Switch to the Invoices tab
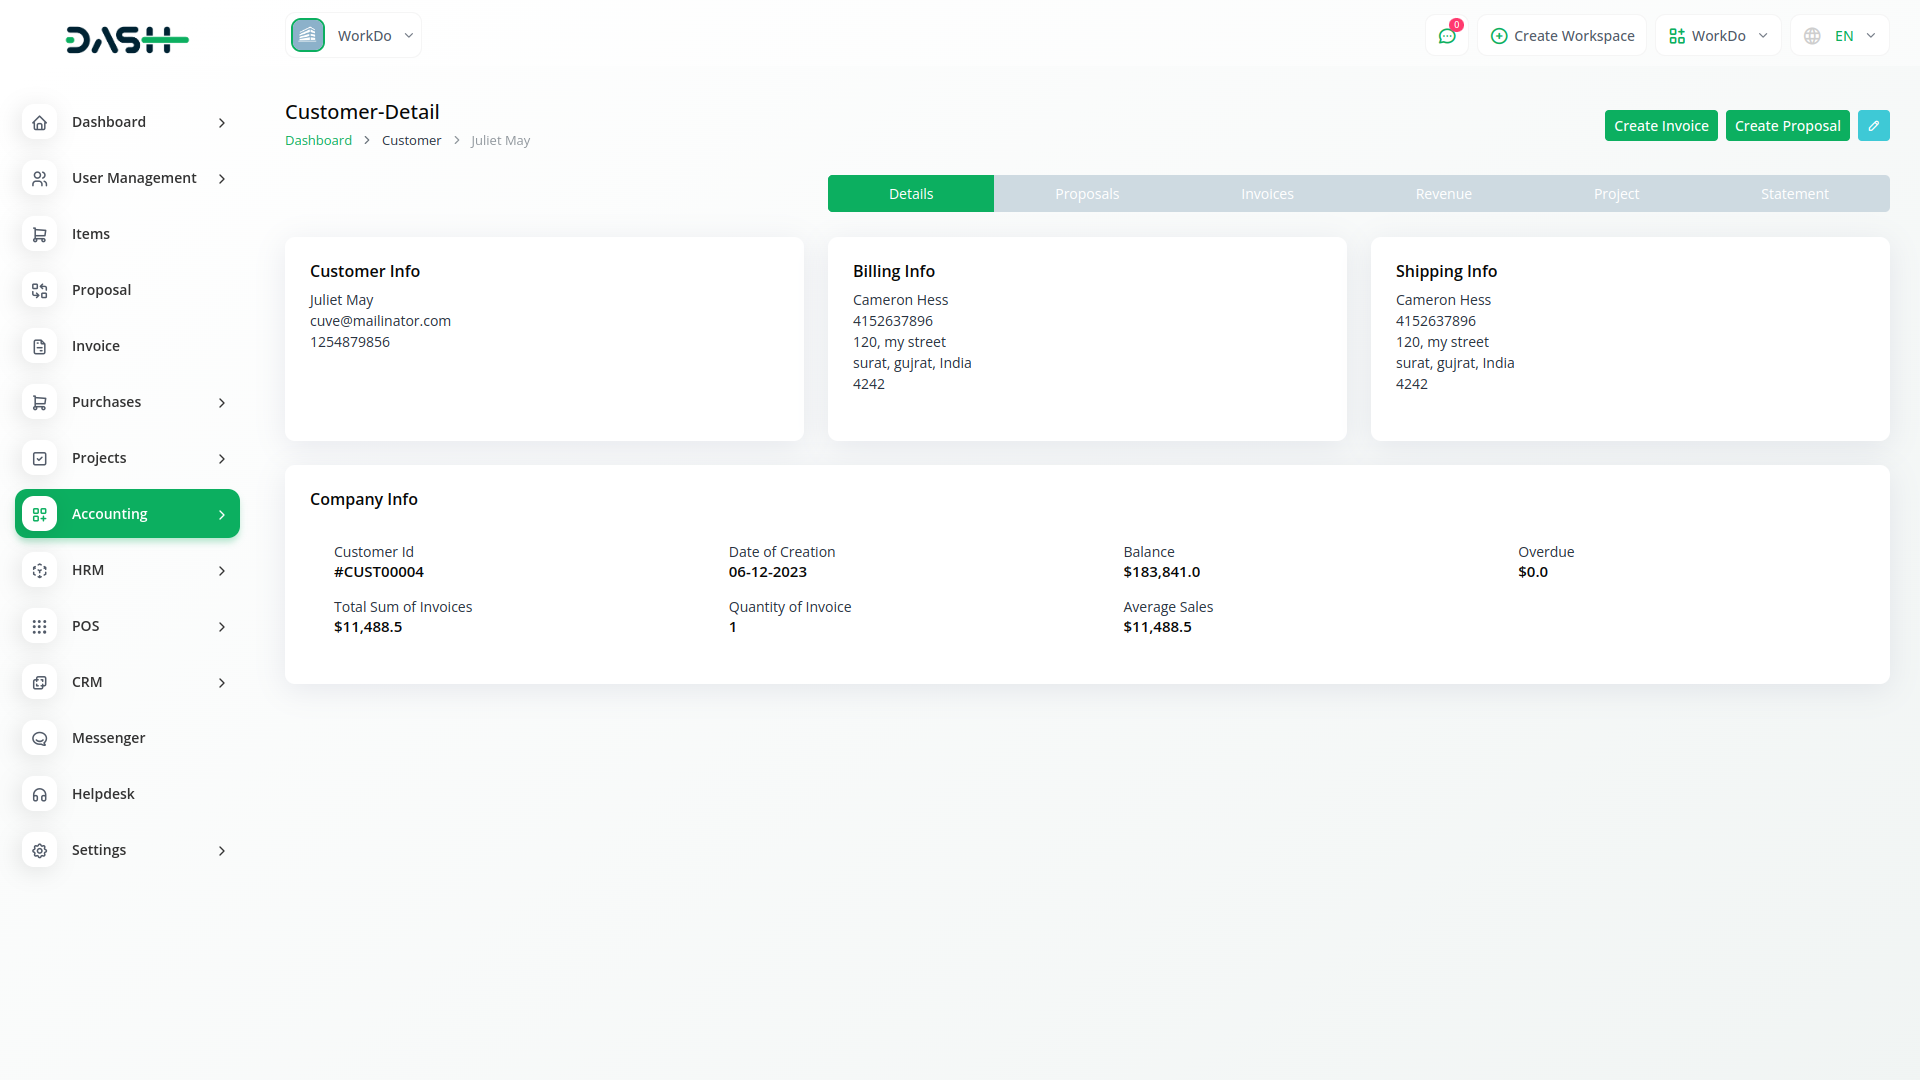 click(x=1267, y=193)
